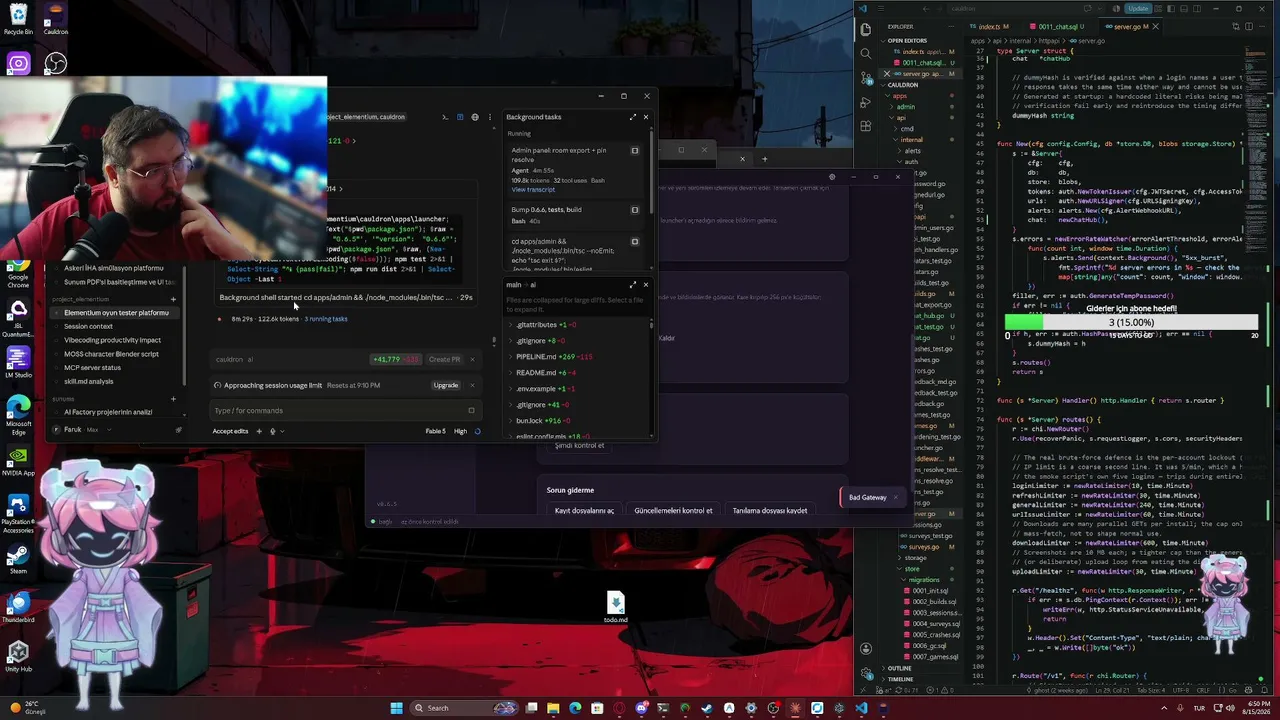Add a new session under project_elementium

tap(173, 299)
